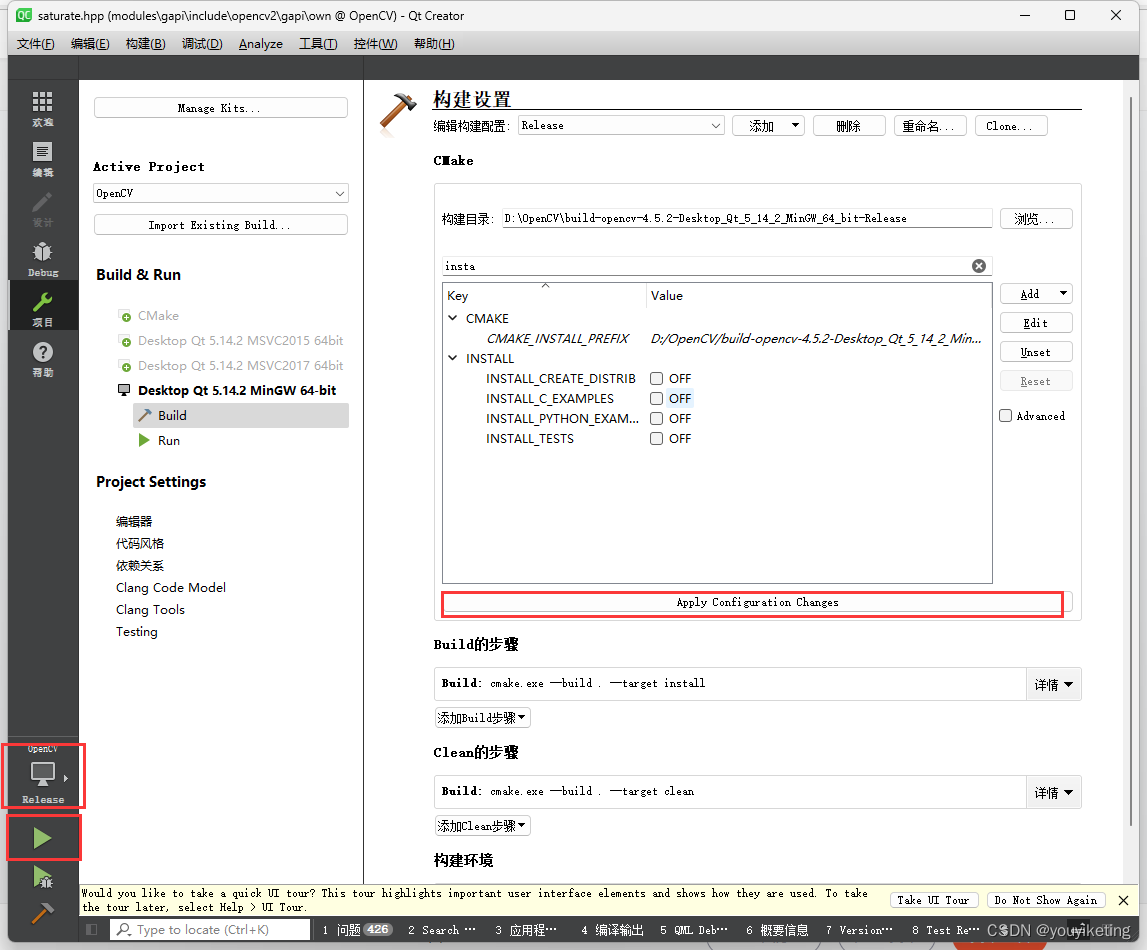Image resolution: width=1147 pixels, height=950 pixels.
Task: Toggle the left sidebar visibility icon
Action: pyautogui.click(x=91, y=930)
